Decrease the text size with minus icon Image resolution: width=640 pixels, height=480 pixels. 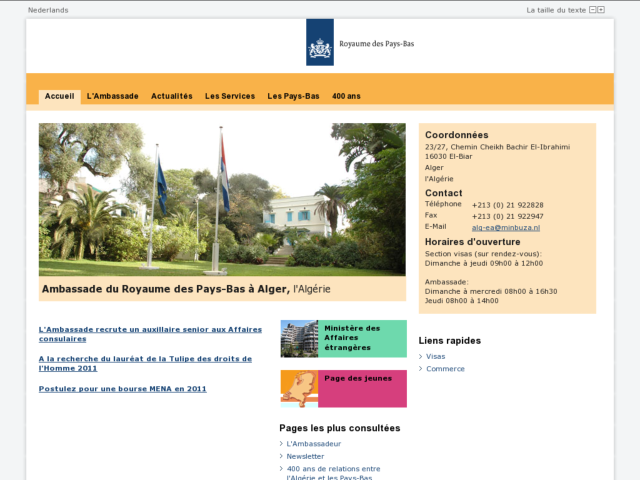(x=593, y=10)
